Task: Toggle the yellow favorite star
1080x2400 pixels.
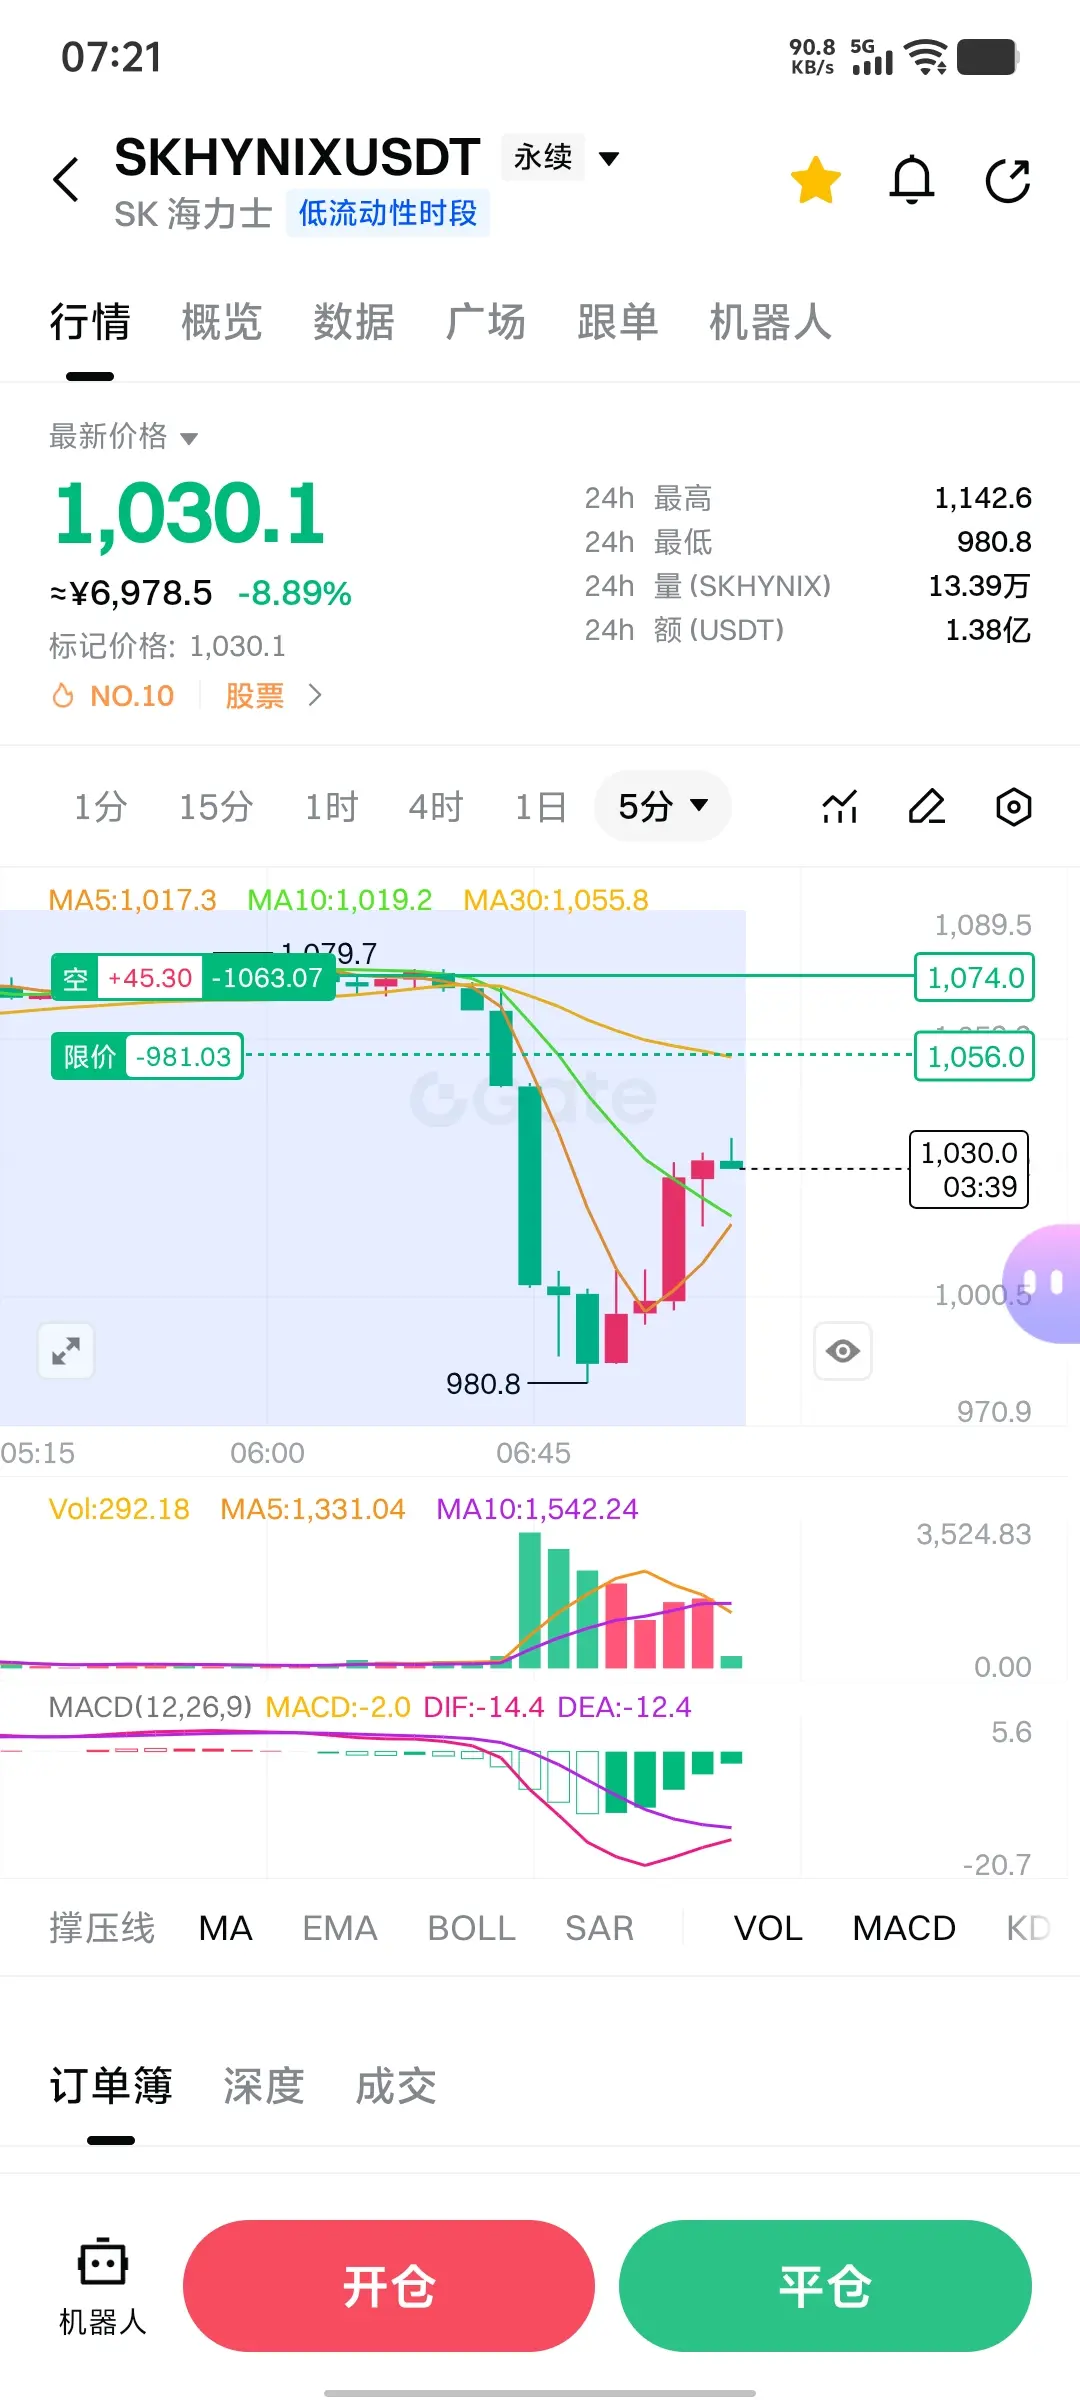Action: pos(816,180)
